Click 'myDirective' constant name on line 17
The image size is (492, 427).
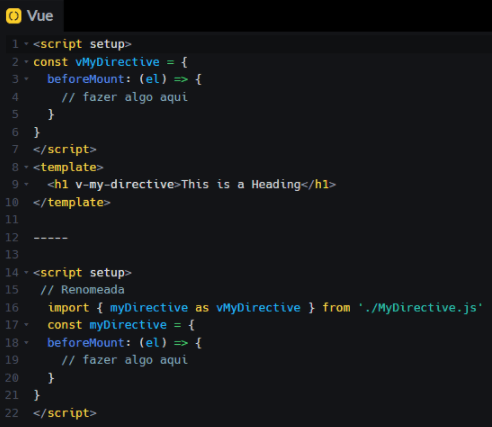tap(128, 325)
